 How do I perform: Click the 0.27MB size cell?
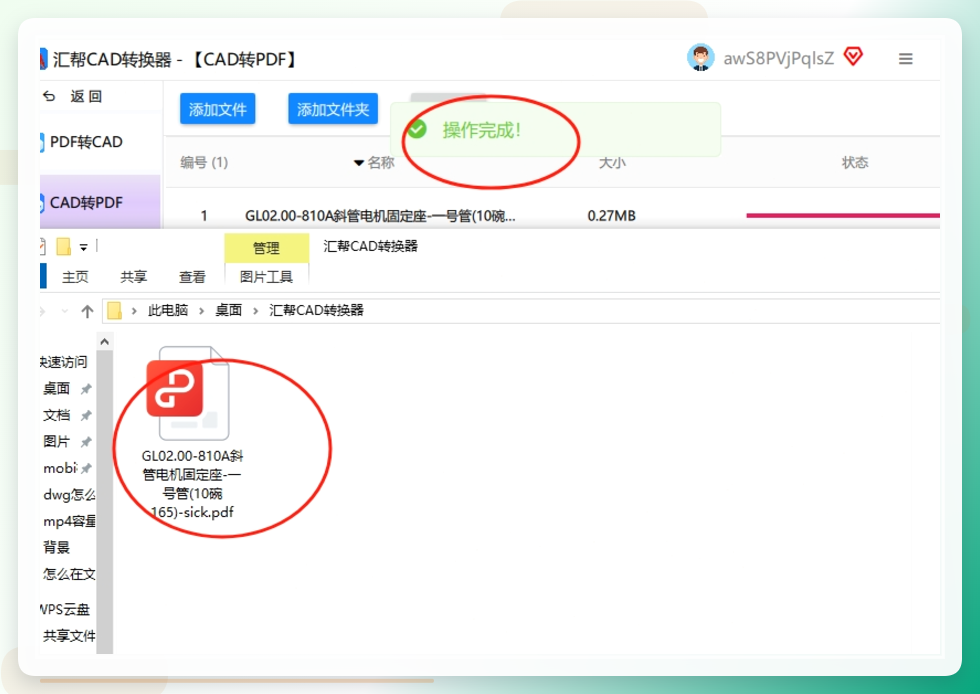pos(611,216)
